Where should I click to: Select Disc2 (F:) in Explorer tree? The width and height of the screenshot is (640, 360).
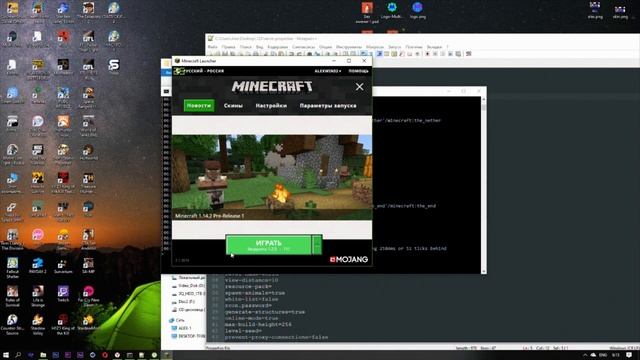pyautogui.click(x=183, y=302)
